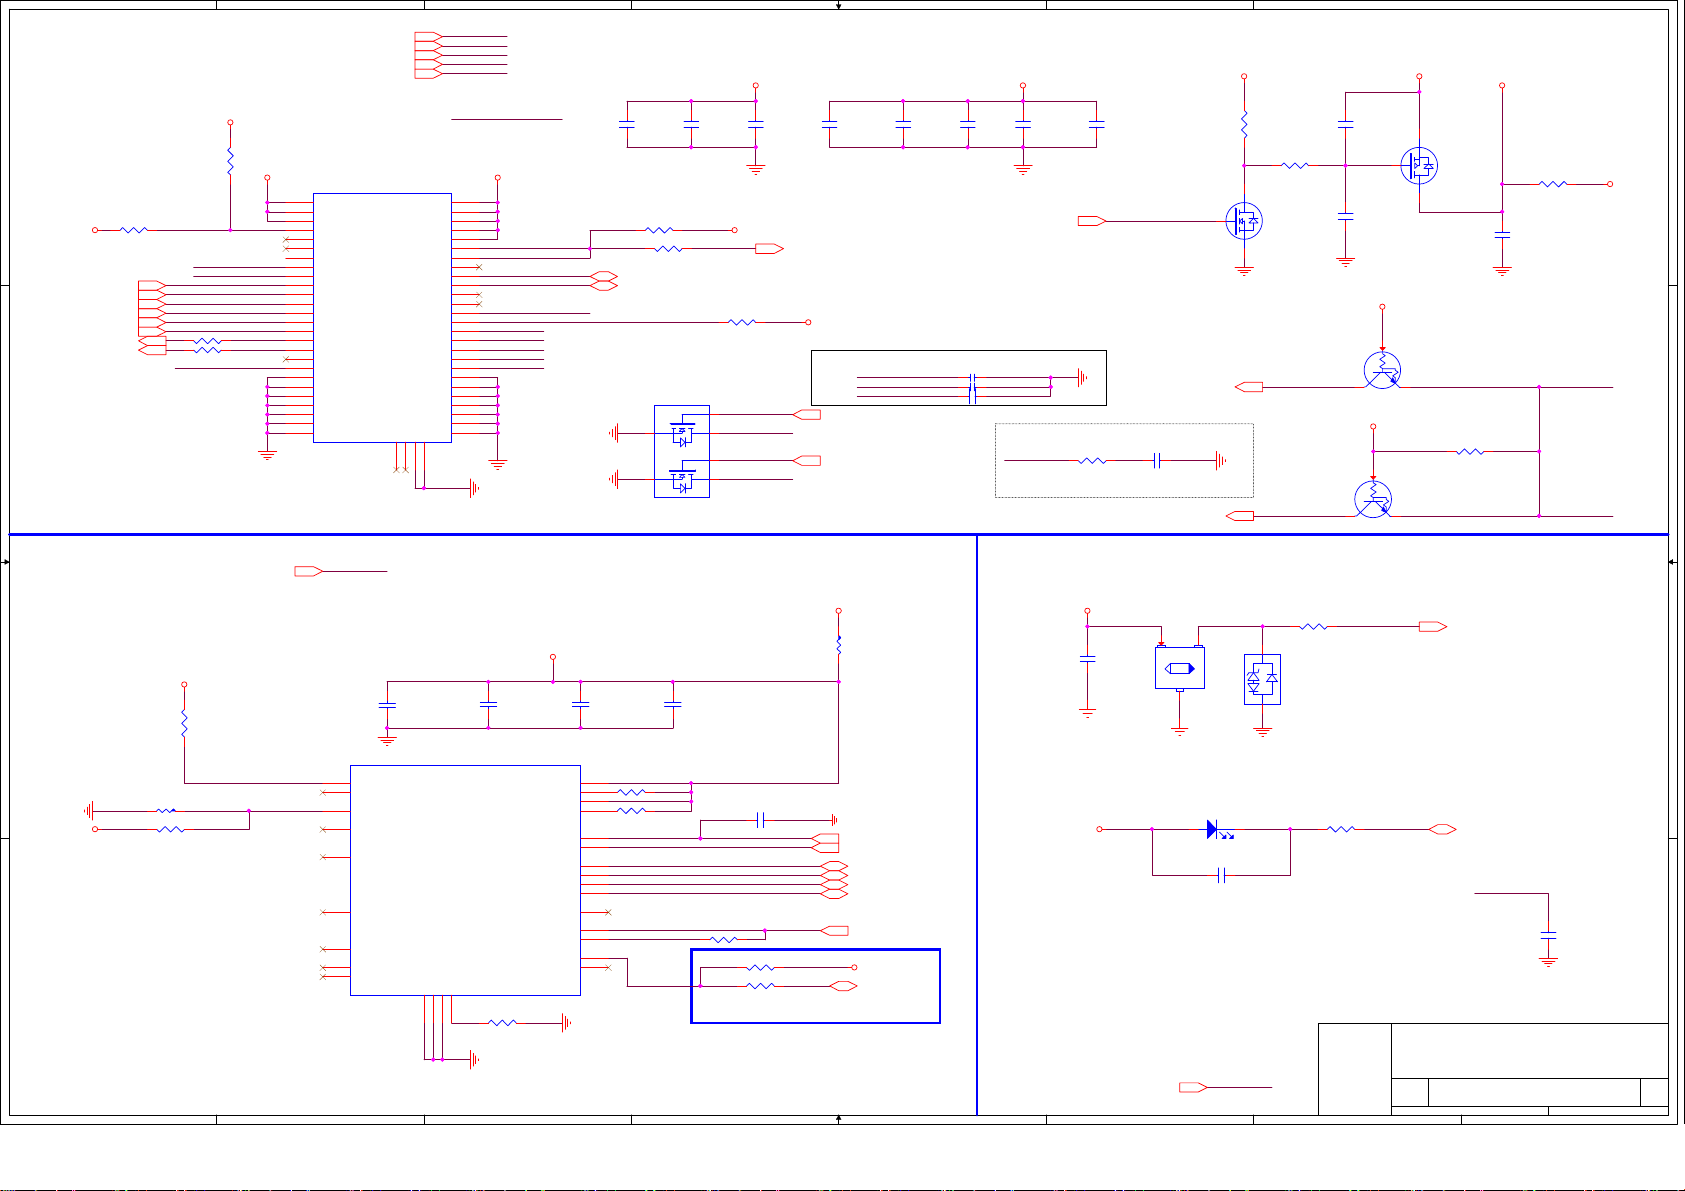Click the resistor between the two circled MOSFETs
Screen dimensions: 1685x1191
click(x=1295, y=165)
